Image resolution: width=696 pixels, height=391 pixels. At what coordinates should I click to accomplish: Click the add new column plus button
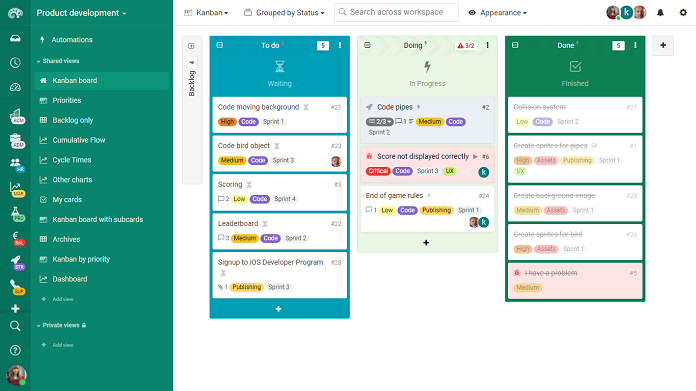pyautogui.click(x=663, y=45)
